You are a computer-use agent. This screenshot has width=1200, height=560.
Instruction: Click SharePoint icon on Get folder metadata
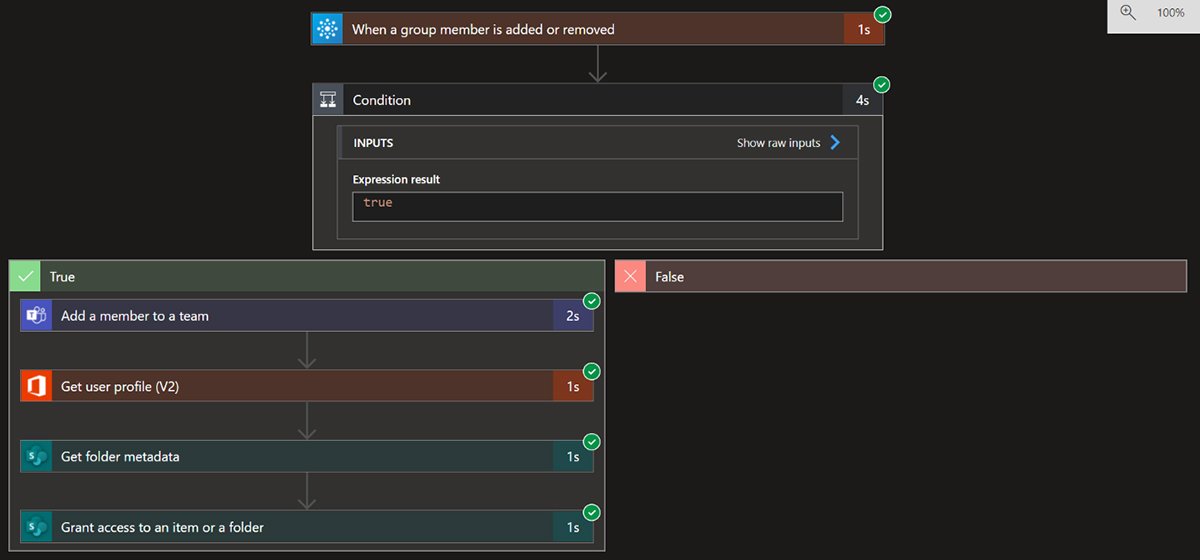point(36,457)
